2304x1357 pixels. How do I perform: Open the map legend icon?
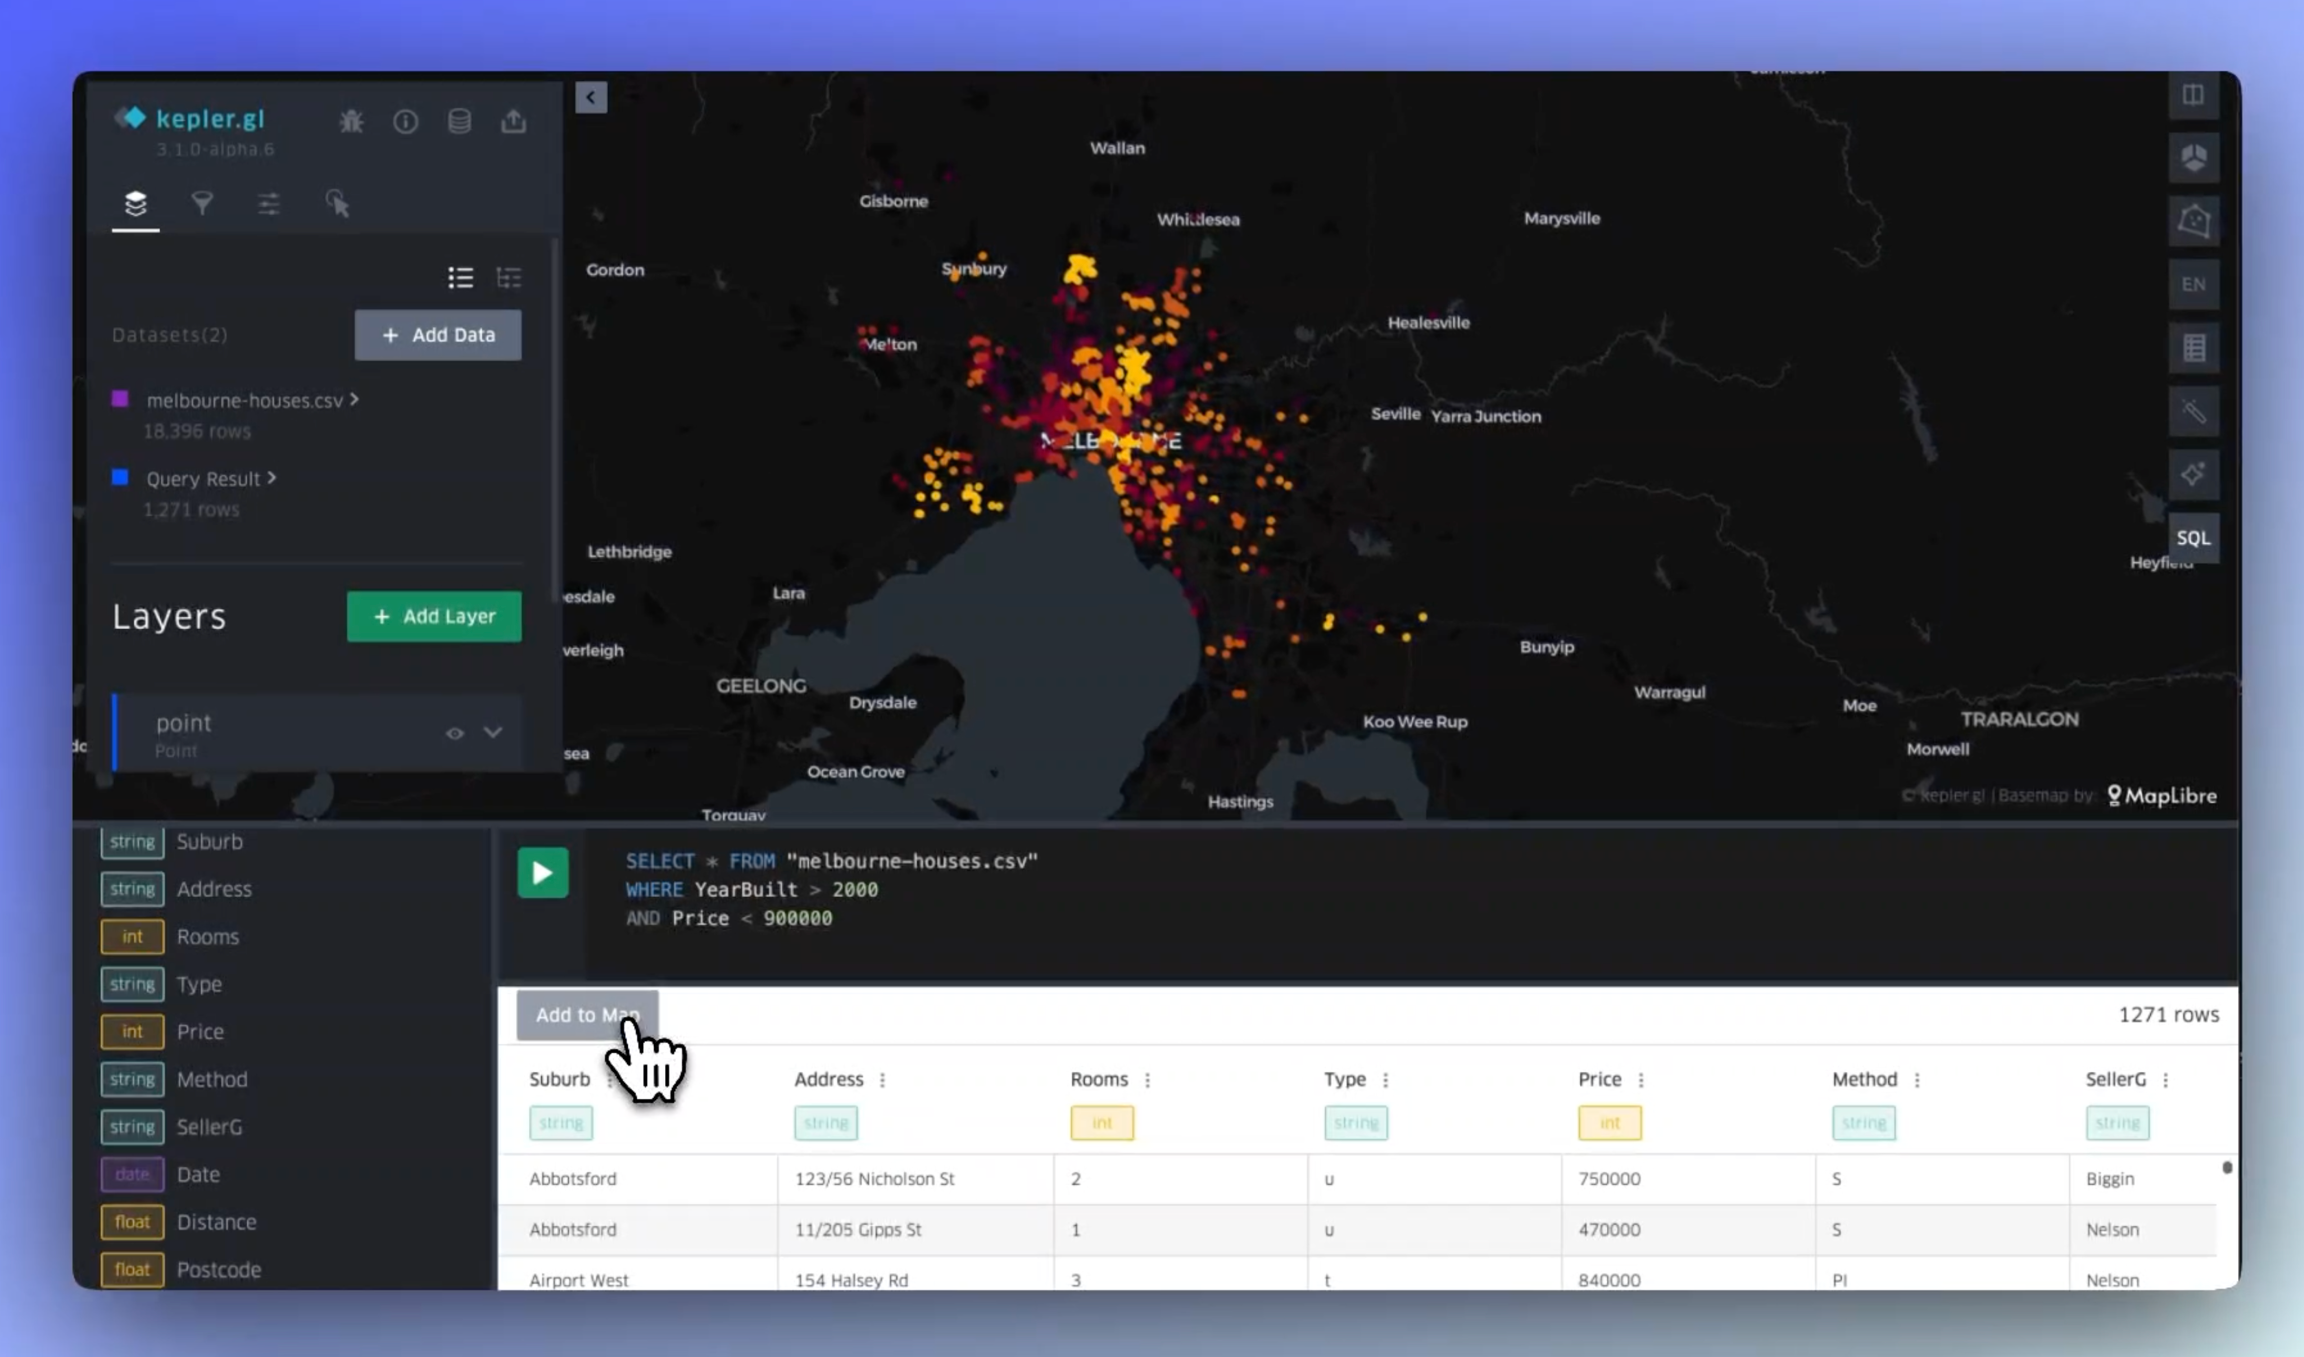2194,348
